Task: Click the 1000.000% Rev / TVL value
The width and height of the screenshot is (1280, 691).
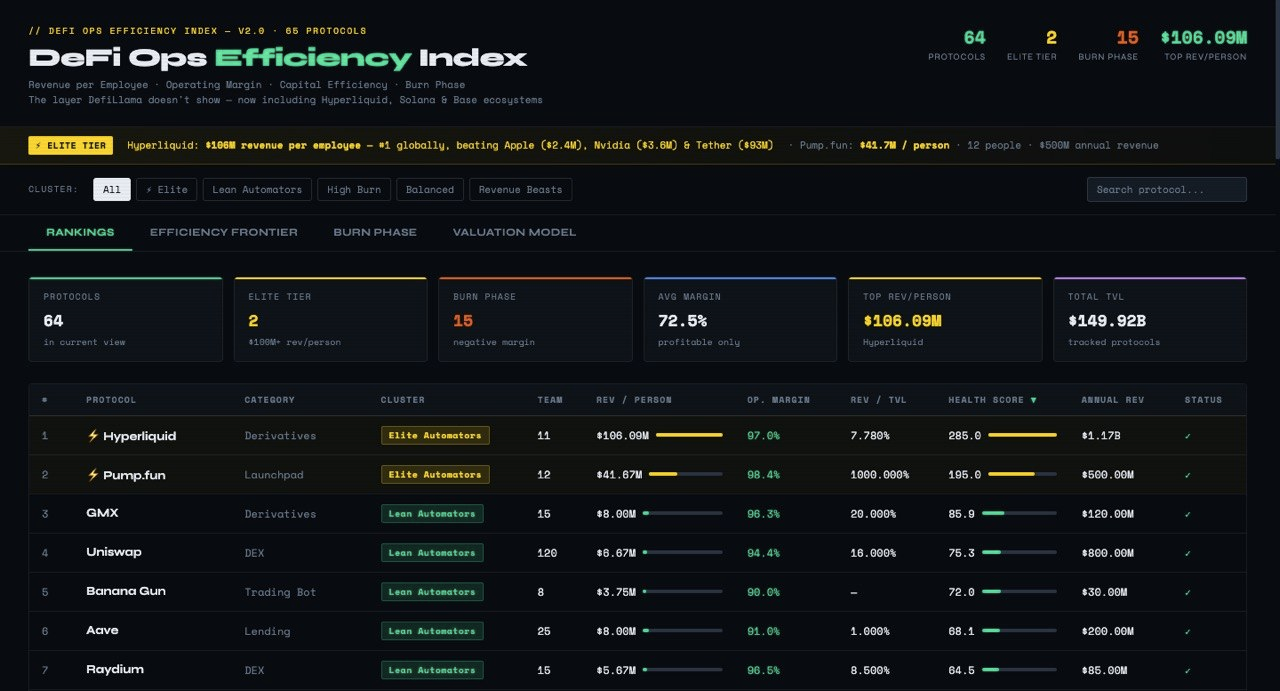Action: pyautogui.click(x=879, y=475)
